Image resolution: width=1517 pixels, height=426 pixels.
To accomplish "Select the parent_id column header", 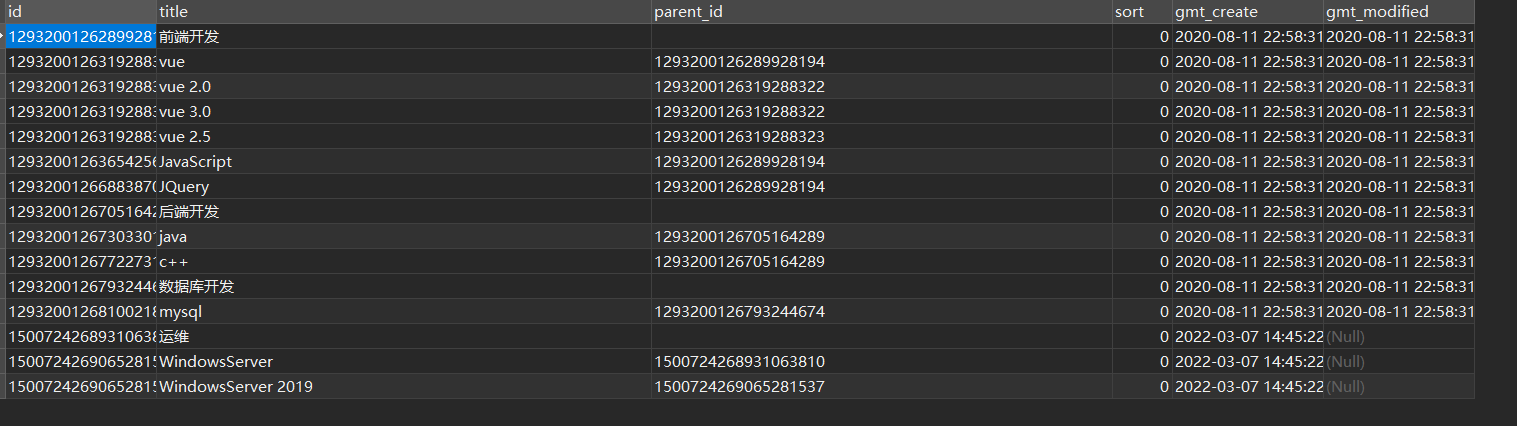I will (x=882, y=12).
